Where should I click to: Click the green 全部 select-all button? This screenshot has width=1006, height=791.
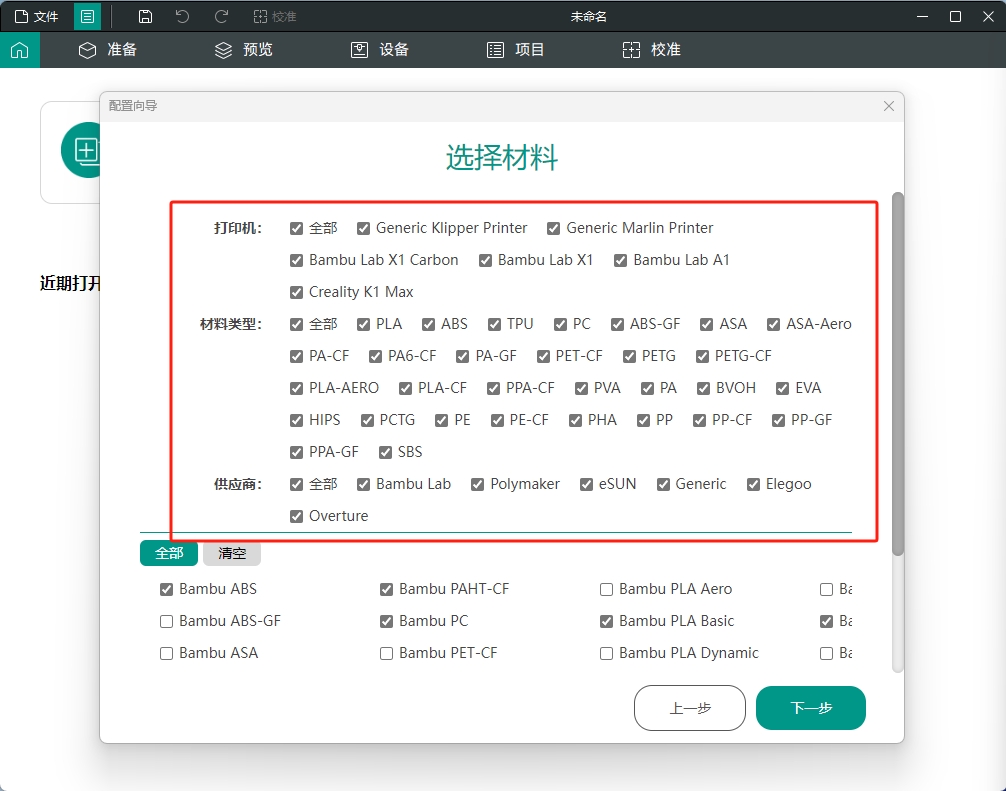click(169, 554)
